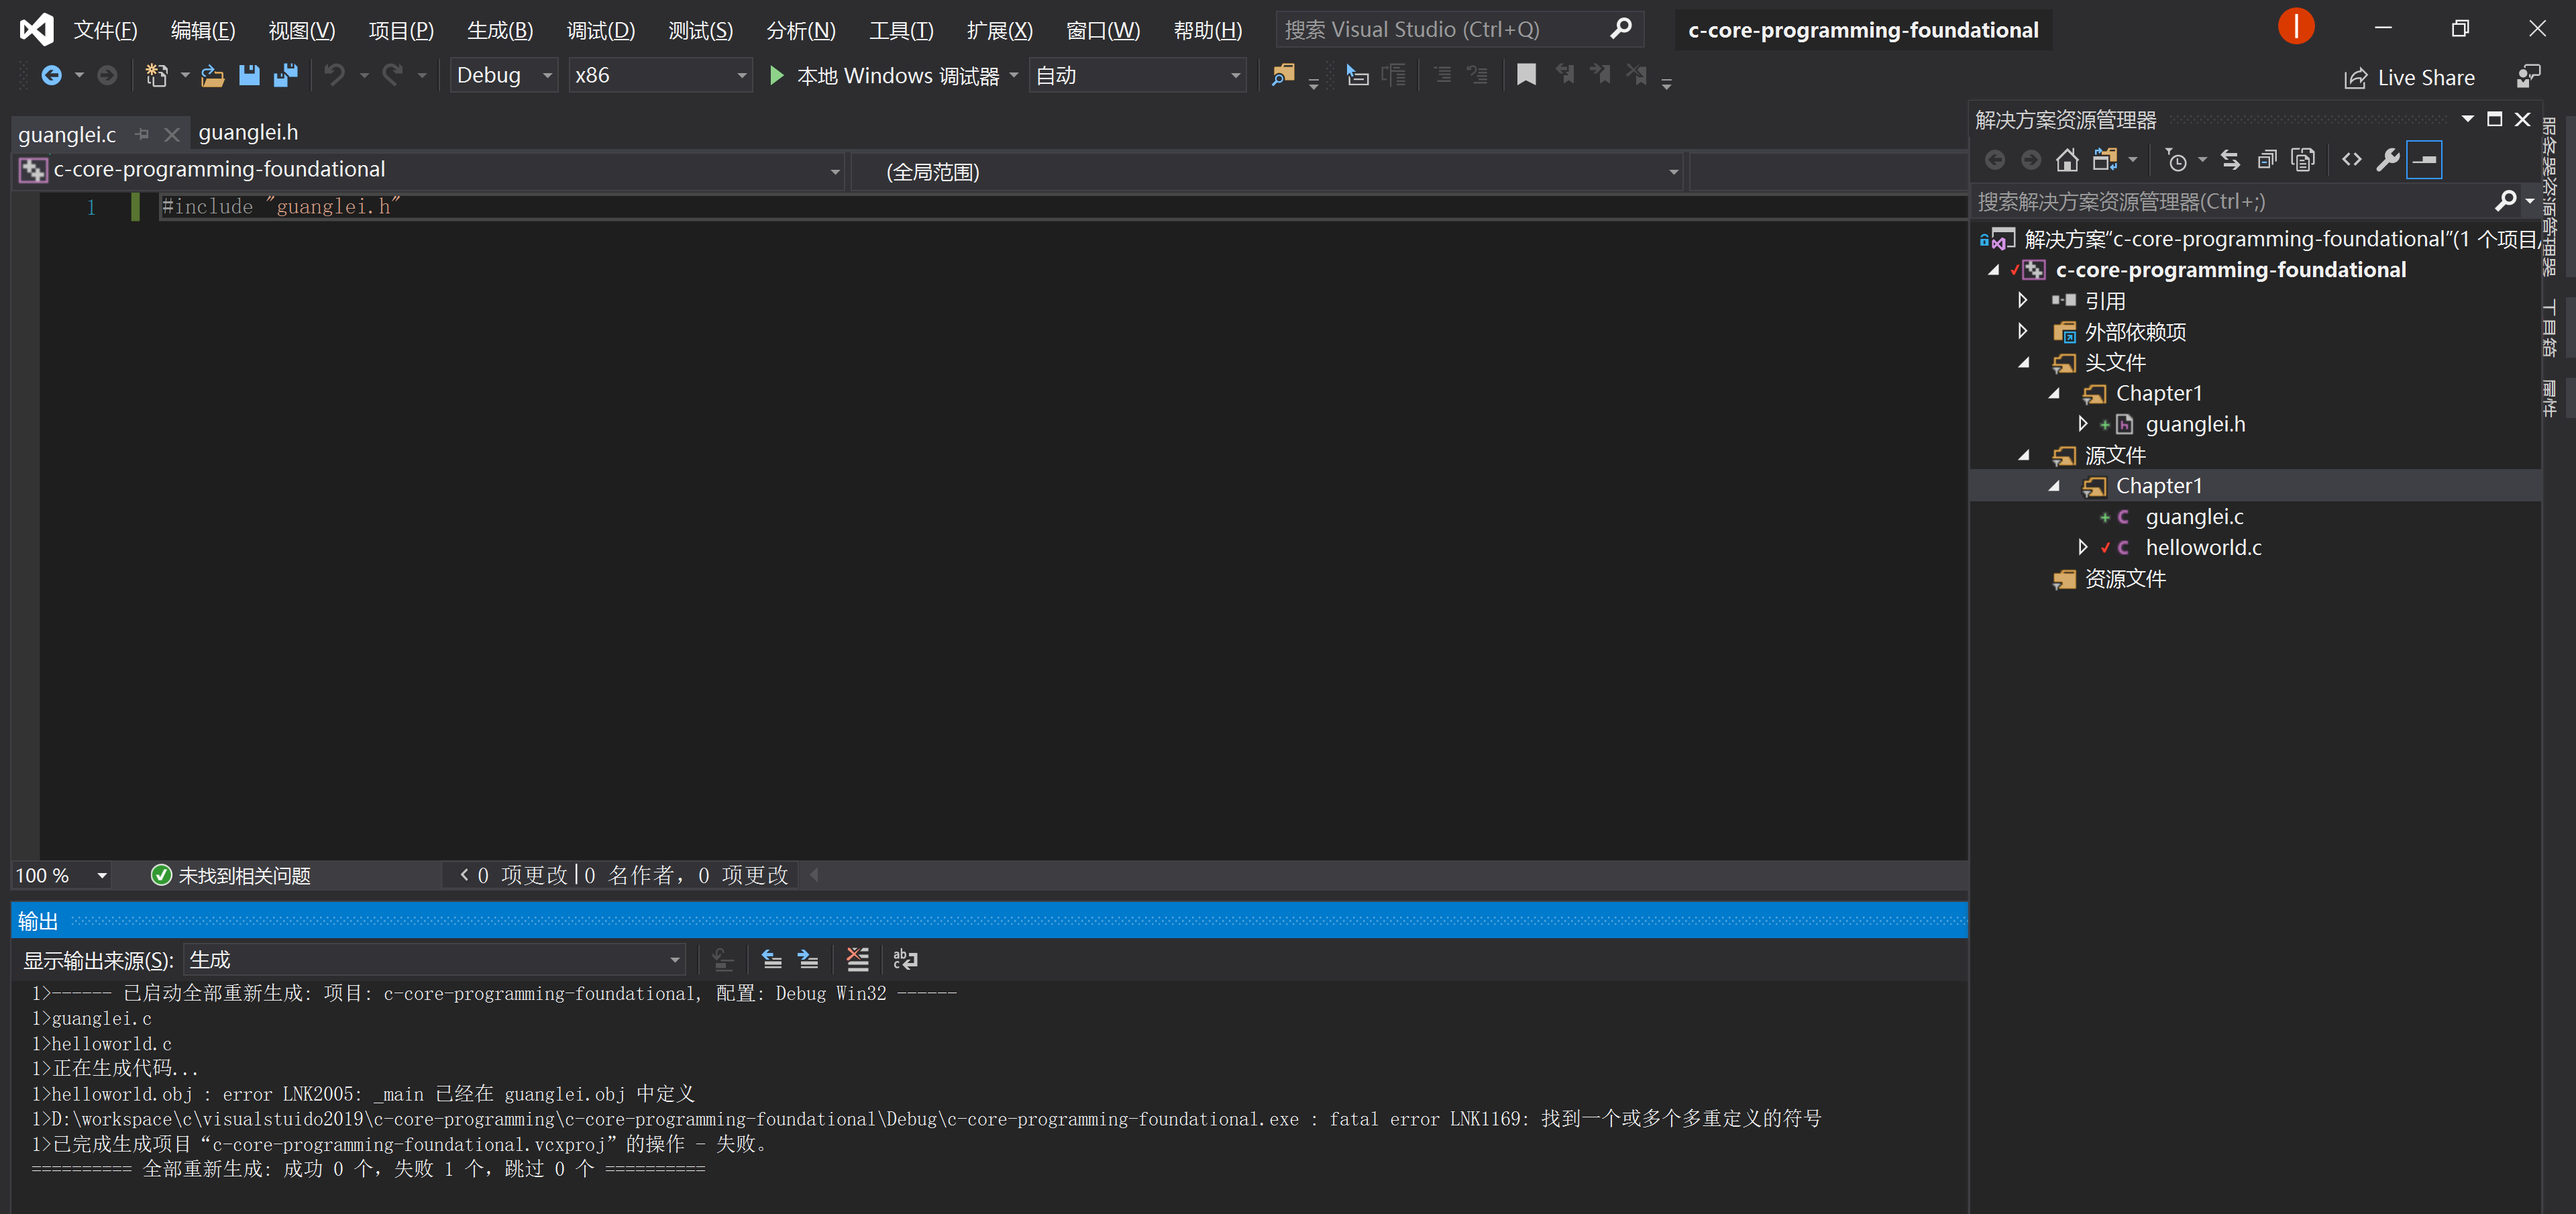Switch to the guanglei.h tab
2576x1214 pixels.
click(x=248, y=132)
